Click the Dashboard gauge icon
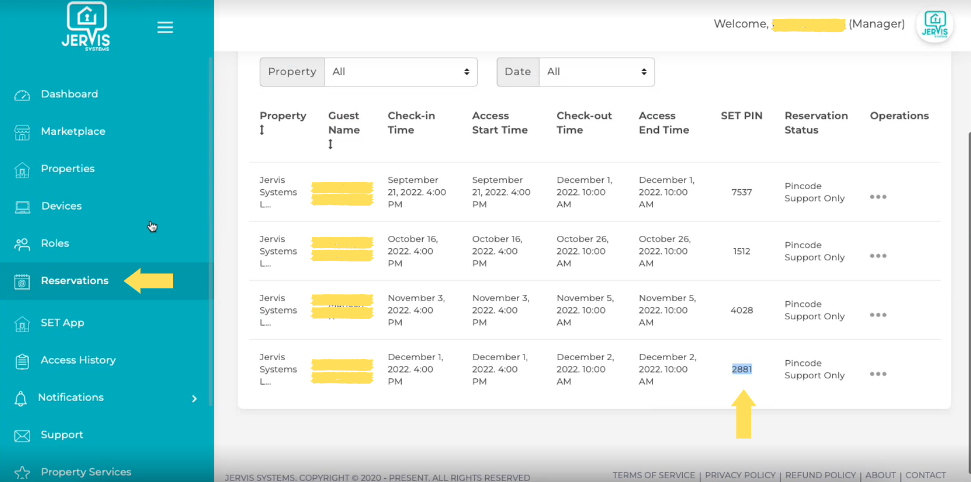971x482 pixels. pos(22,95)
